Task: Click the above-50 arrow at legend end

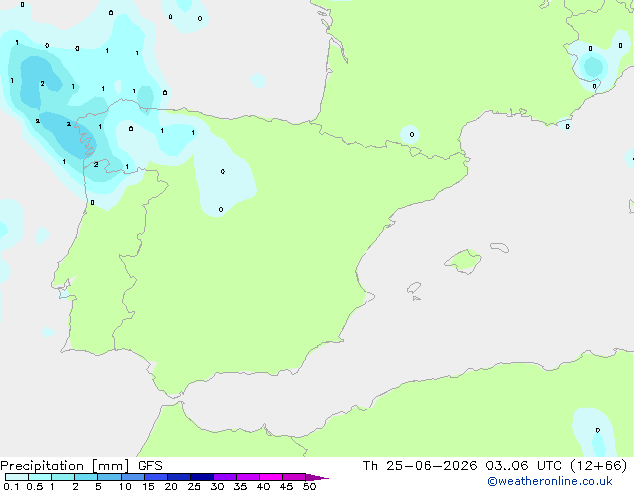Action: click(317, 477)
